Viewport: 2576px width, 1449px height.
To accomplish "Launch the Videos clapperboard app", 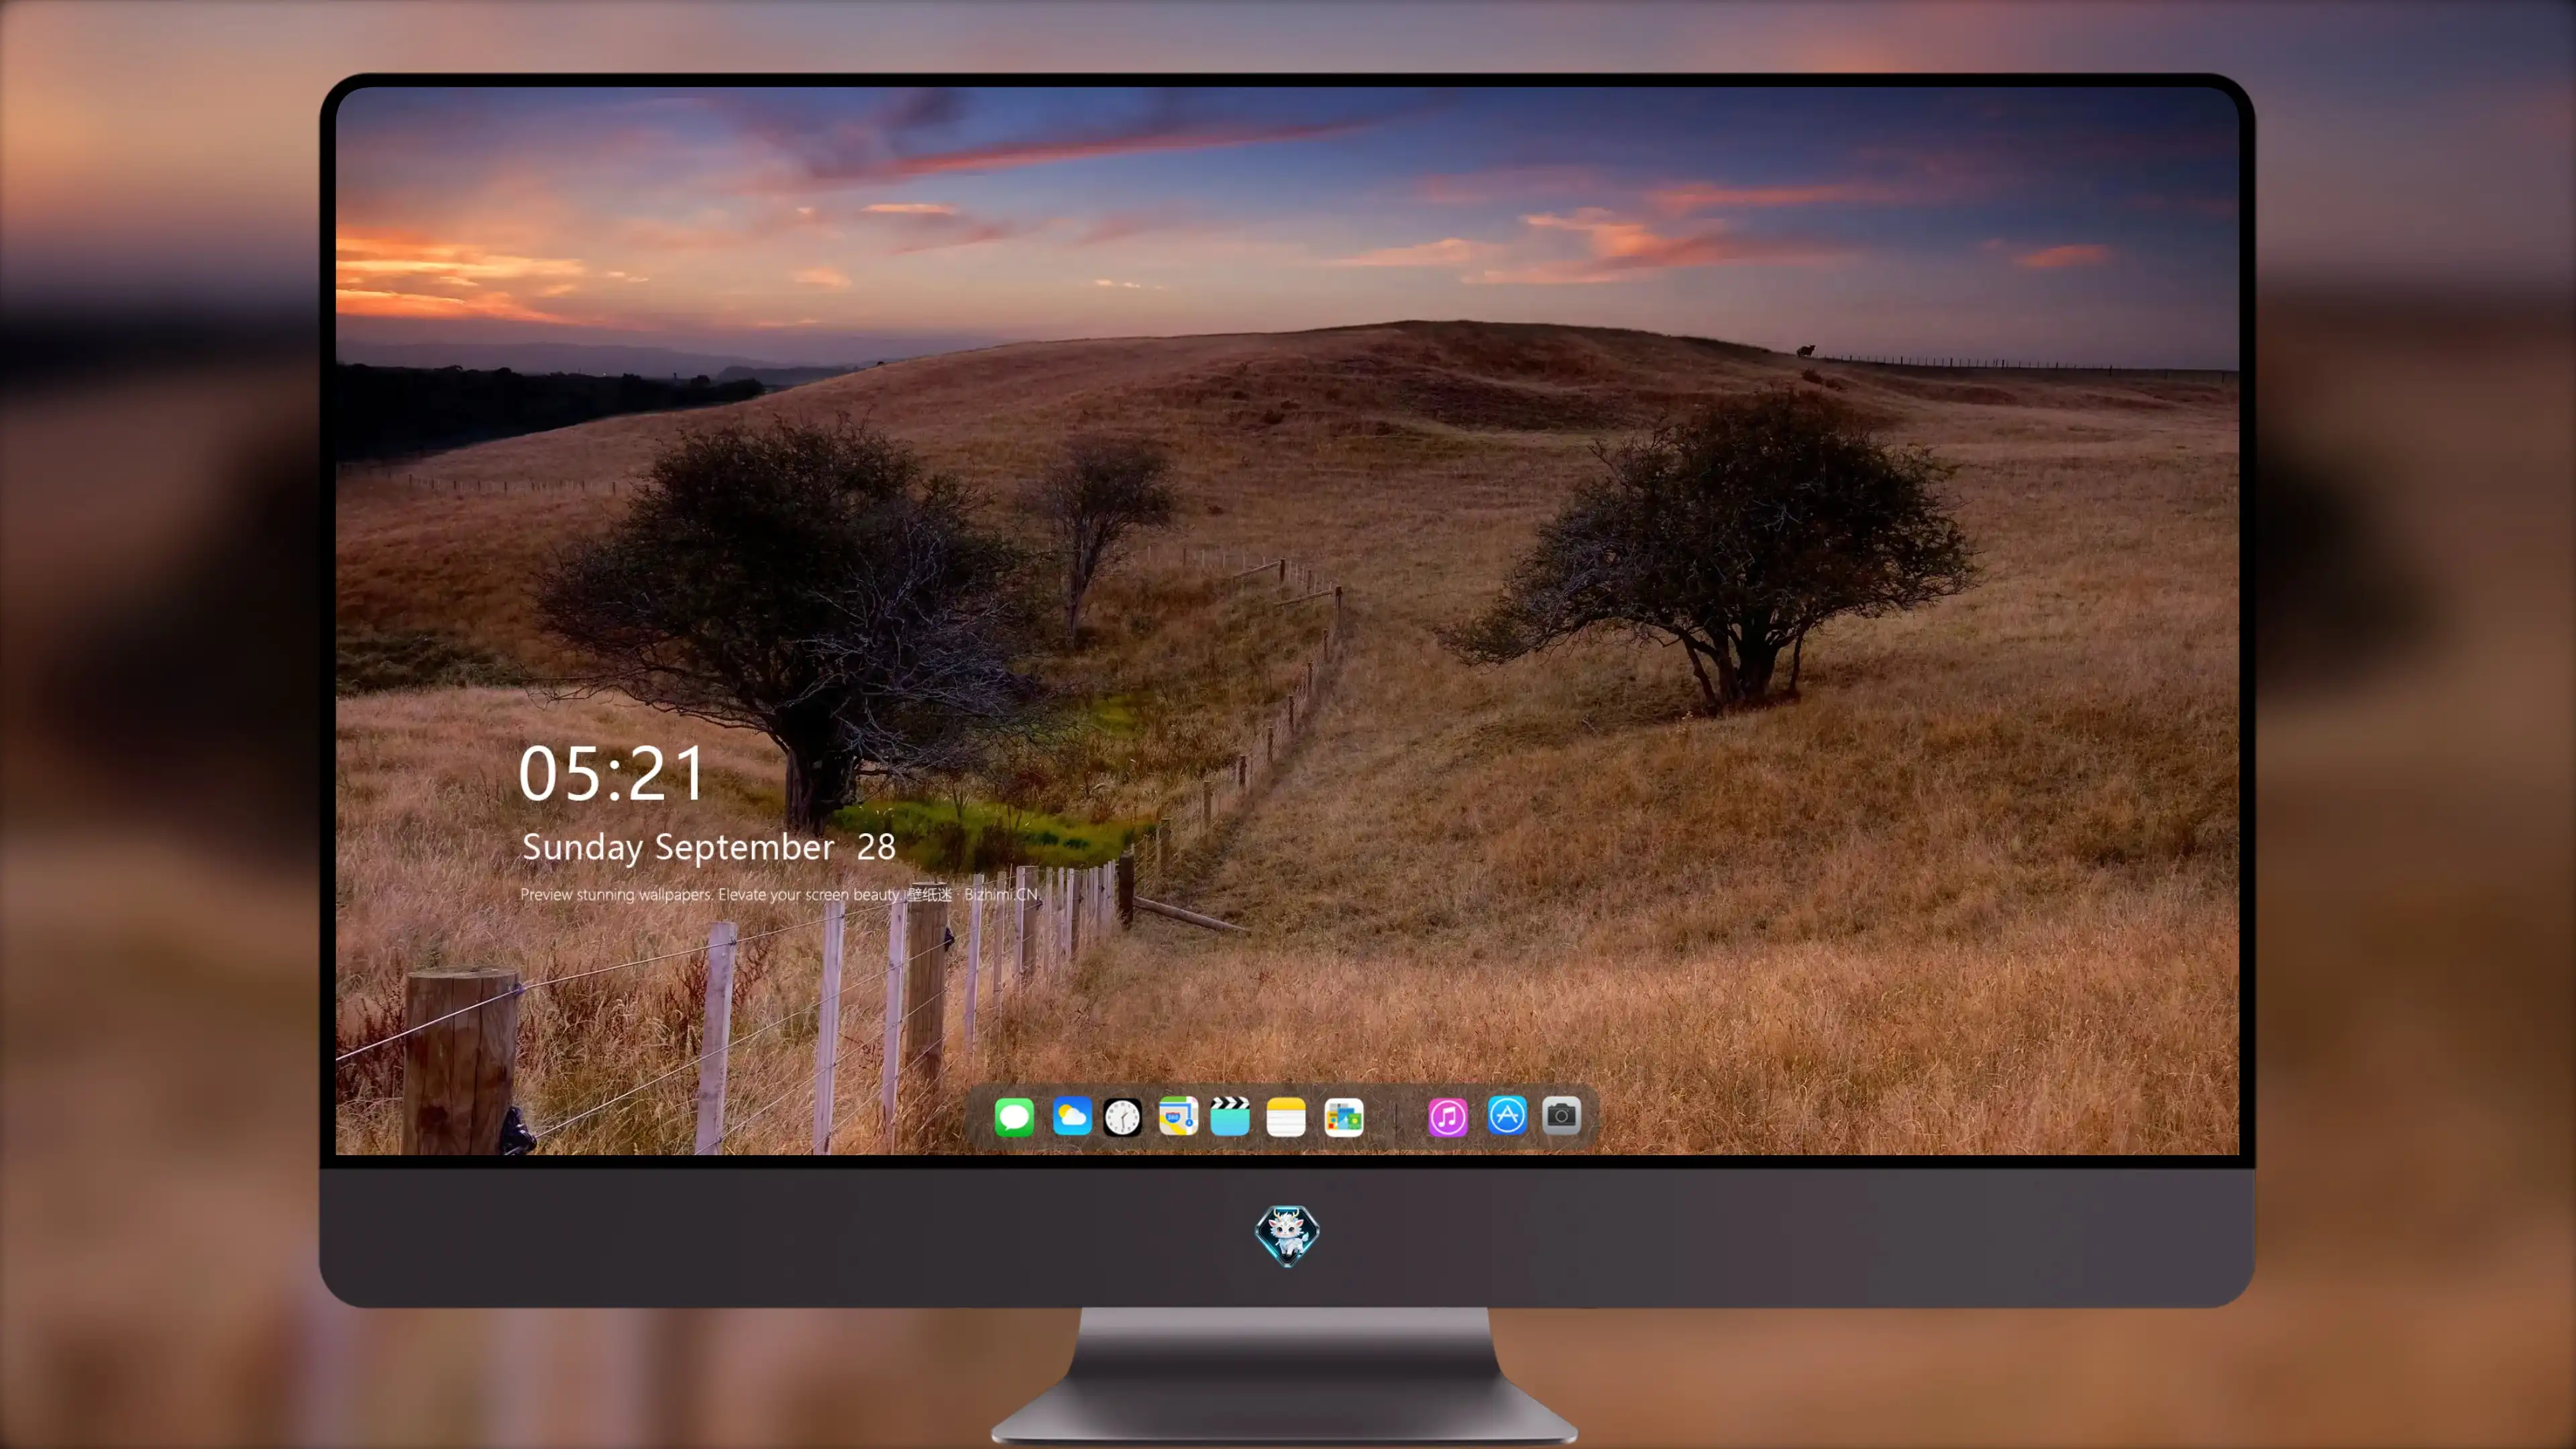I will coord(1230,1116).
